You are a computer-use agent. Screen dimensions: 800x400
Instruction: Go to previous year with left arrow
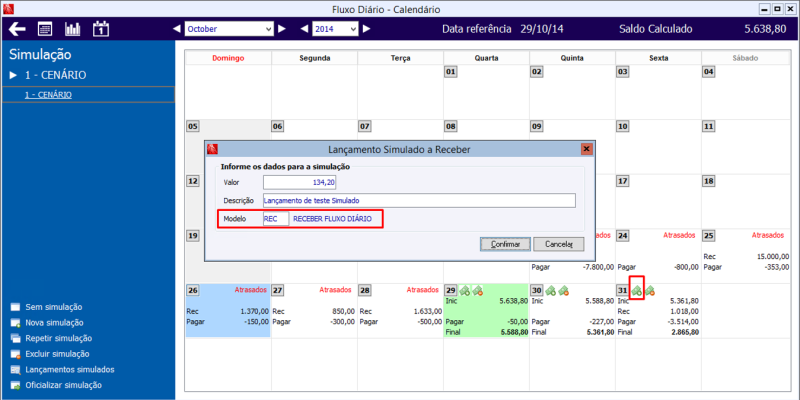[305, 29]
